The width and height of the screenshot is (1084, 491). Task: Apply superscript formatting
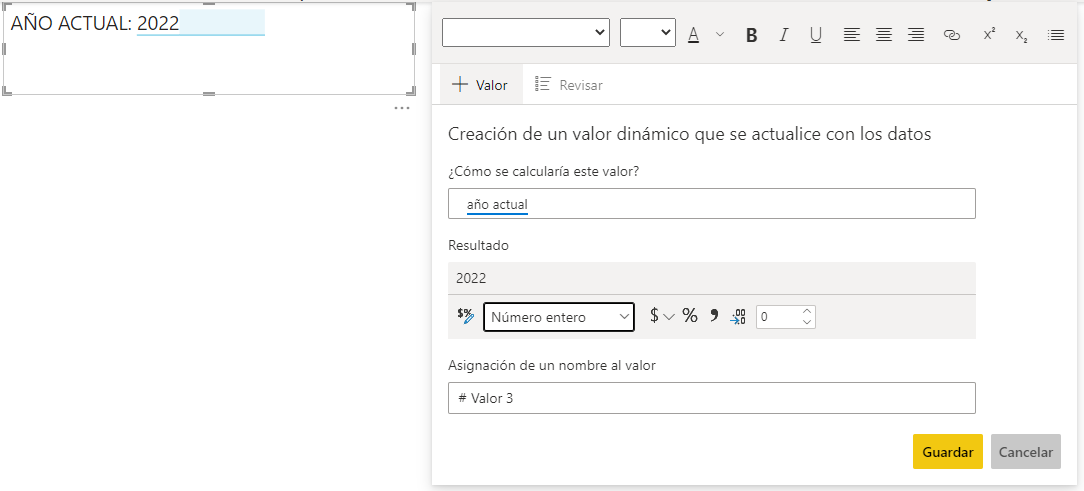[x=989, y=35]
